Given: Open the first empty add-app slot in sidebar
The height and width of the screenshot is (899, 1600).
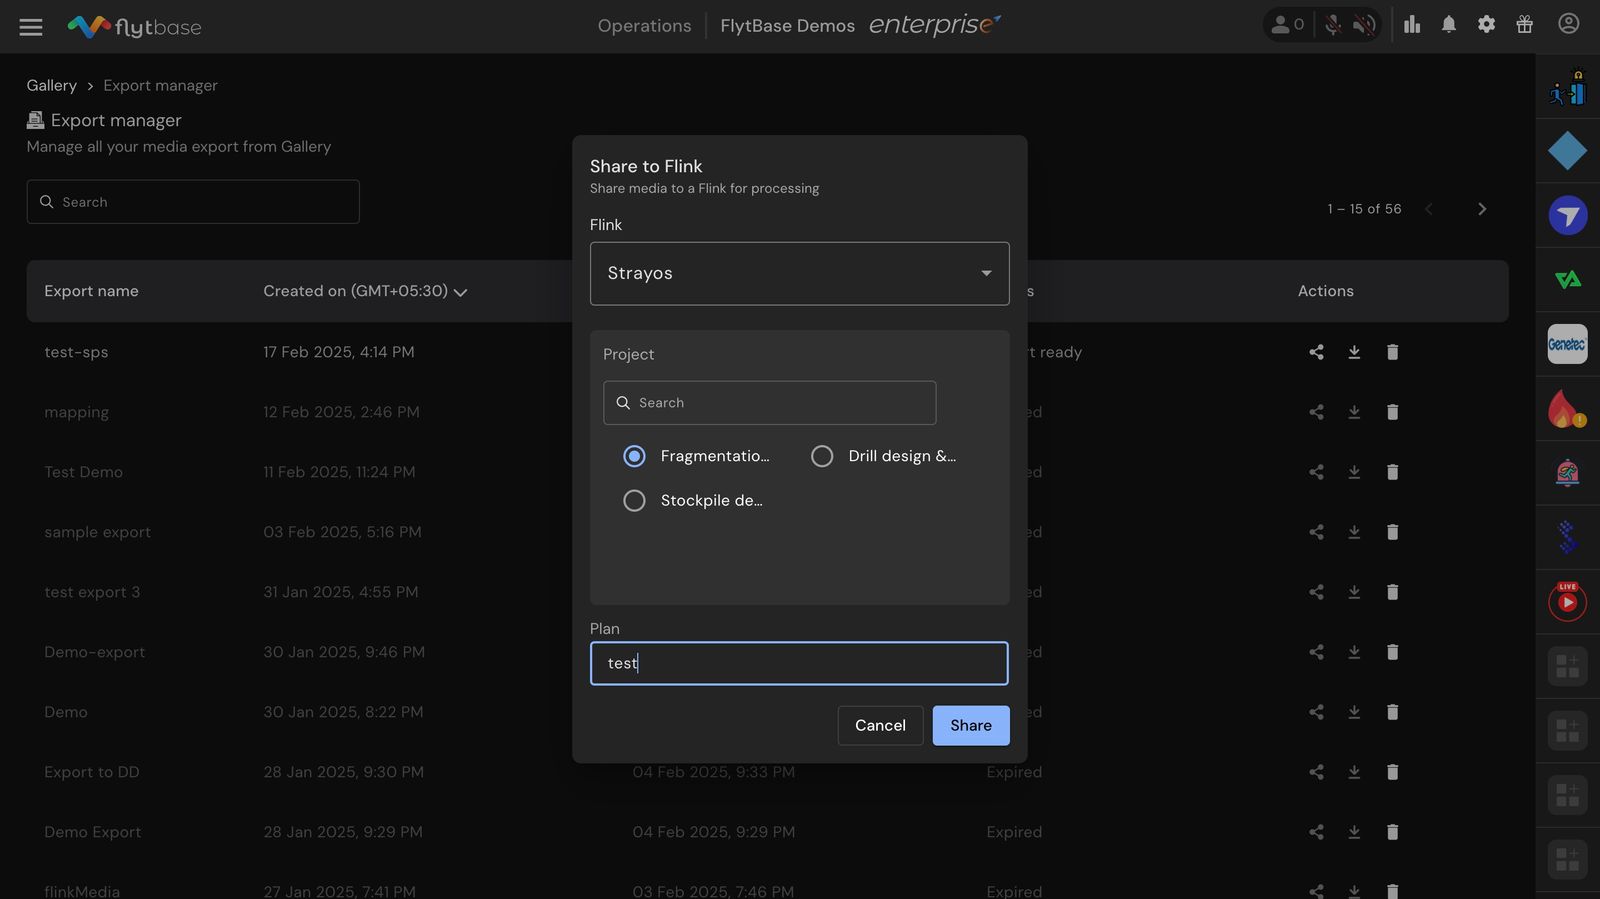Looking at the screenshot, I should (1567, 666).
